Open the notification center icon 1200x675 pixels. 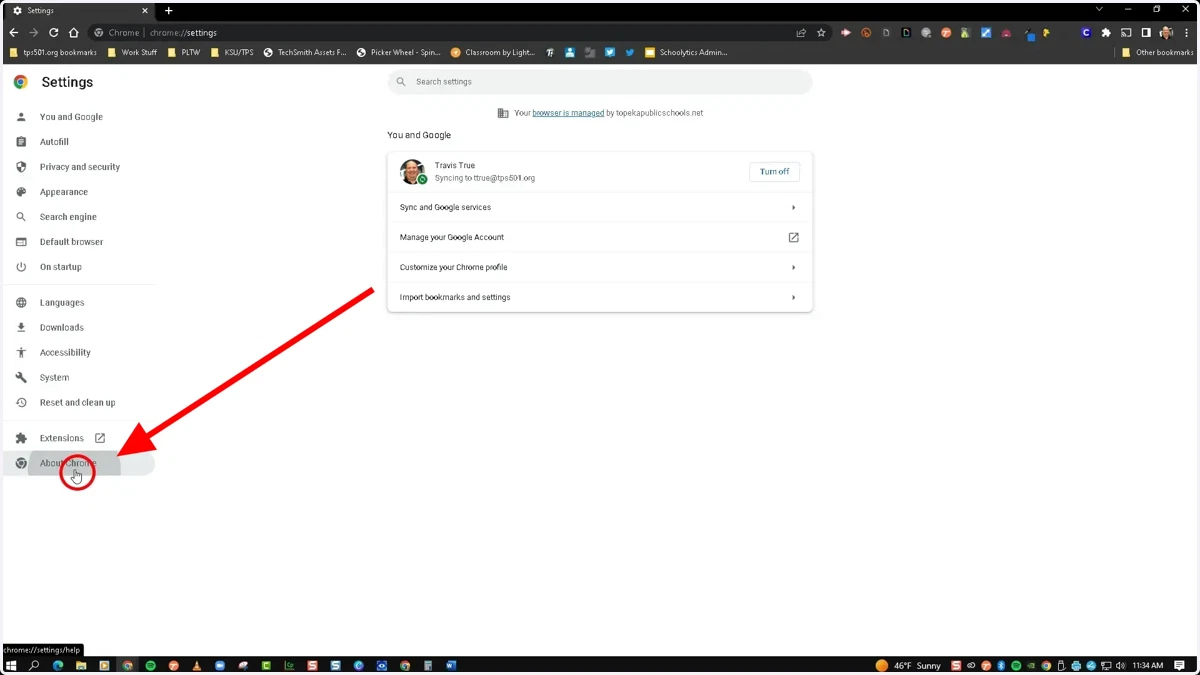(1181, 666)
